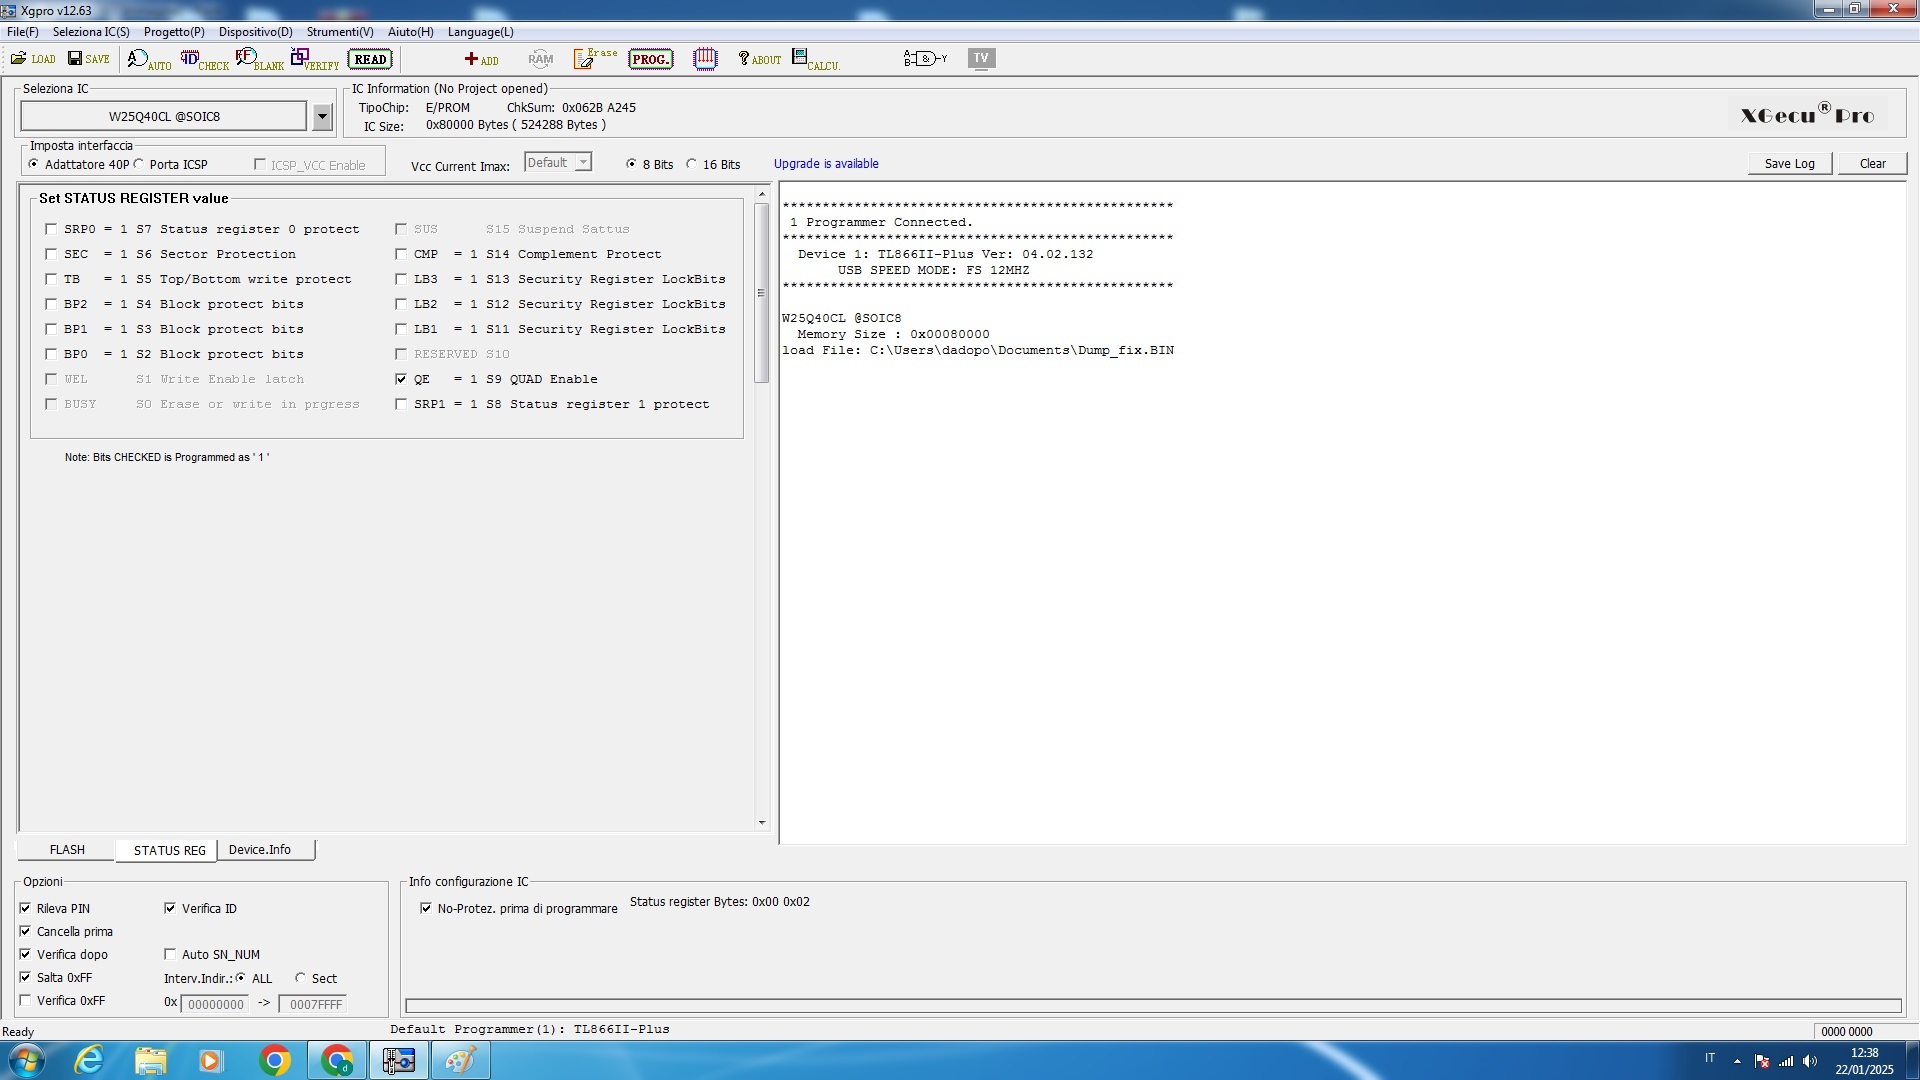This screenshot has width=1920, height=1080.
Task: Click the logic gate test icon
Action: (x=924, y=59)
